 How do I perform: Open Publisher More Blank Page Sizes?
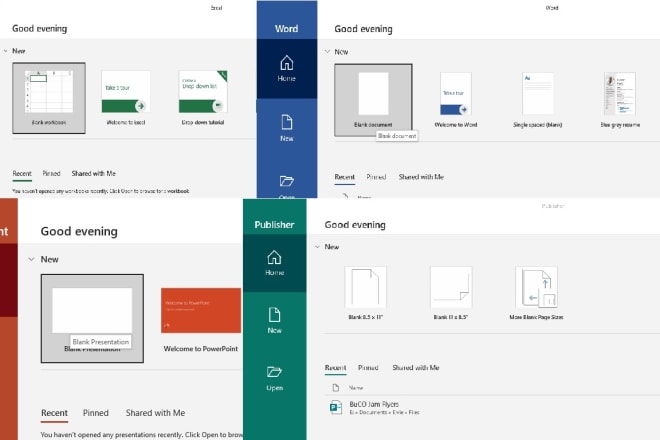point(536,293)
